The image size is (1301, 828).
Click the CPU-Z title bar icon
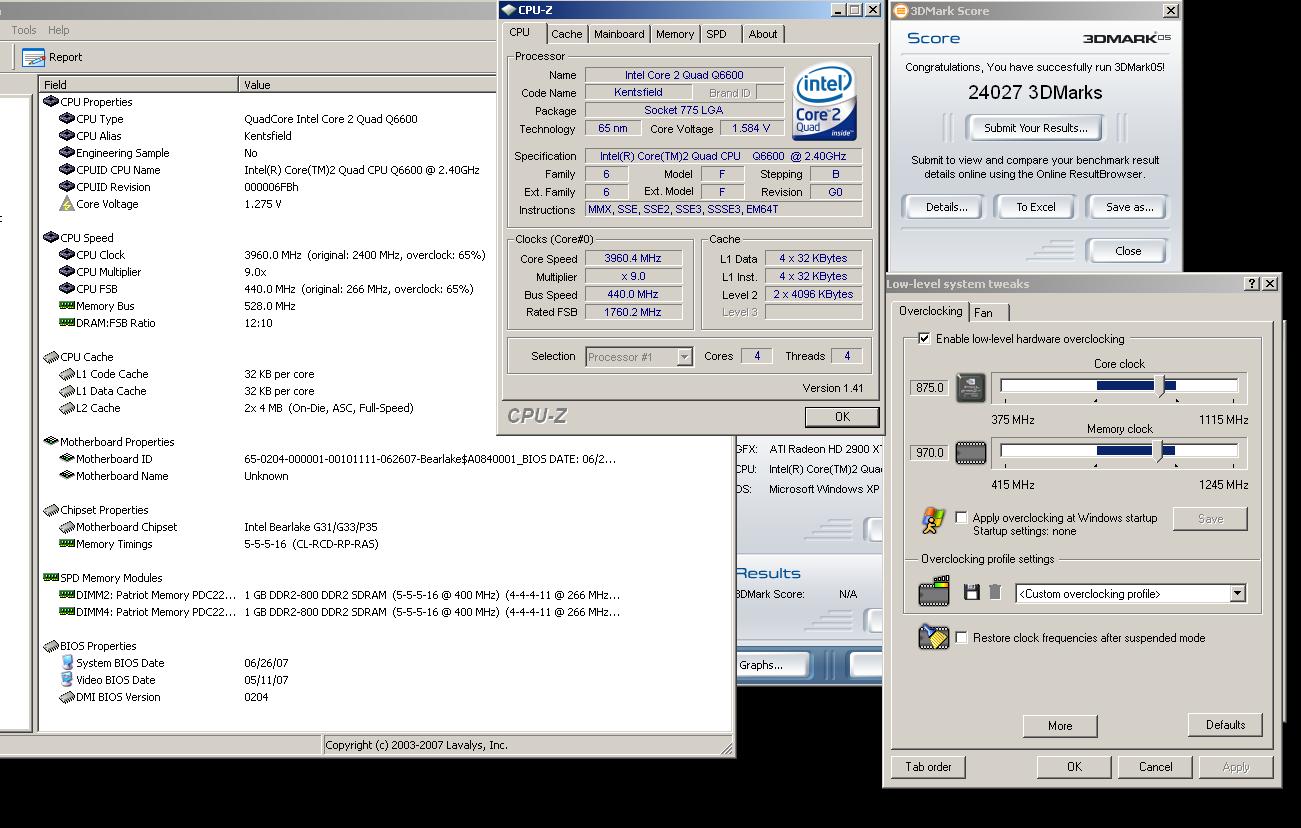[x=509, y=10]
